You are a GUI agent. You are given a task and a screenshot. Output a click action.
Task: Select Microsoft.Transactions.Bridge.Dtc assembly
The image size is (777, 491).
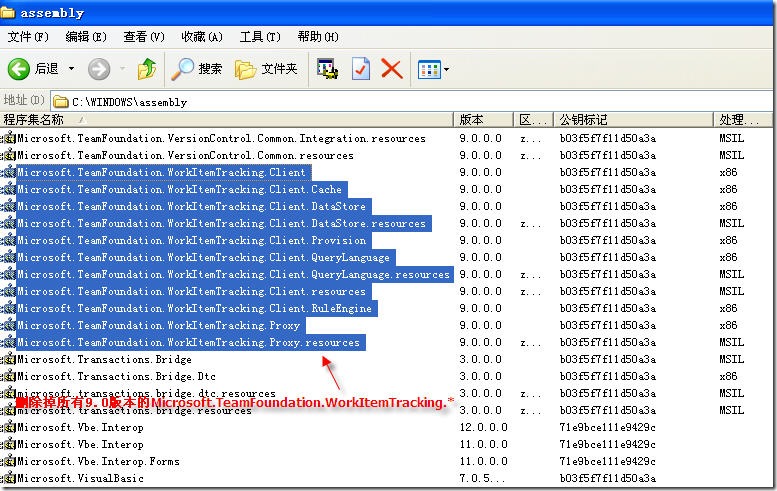coord(116,377)
